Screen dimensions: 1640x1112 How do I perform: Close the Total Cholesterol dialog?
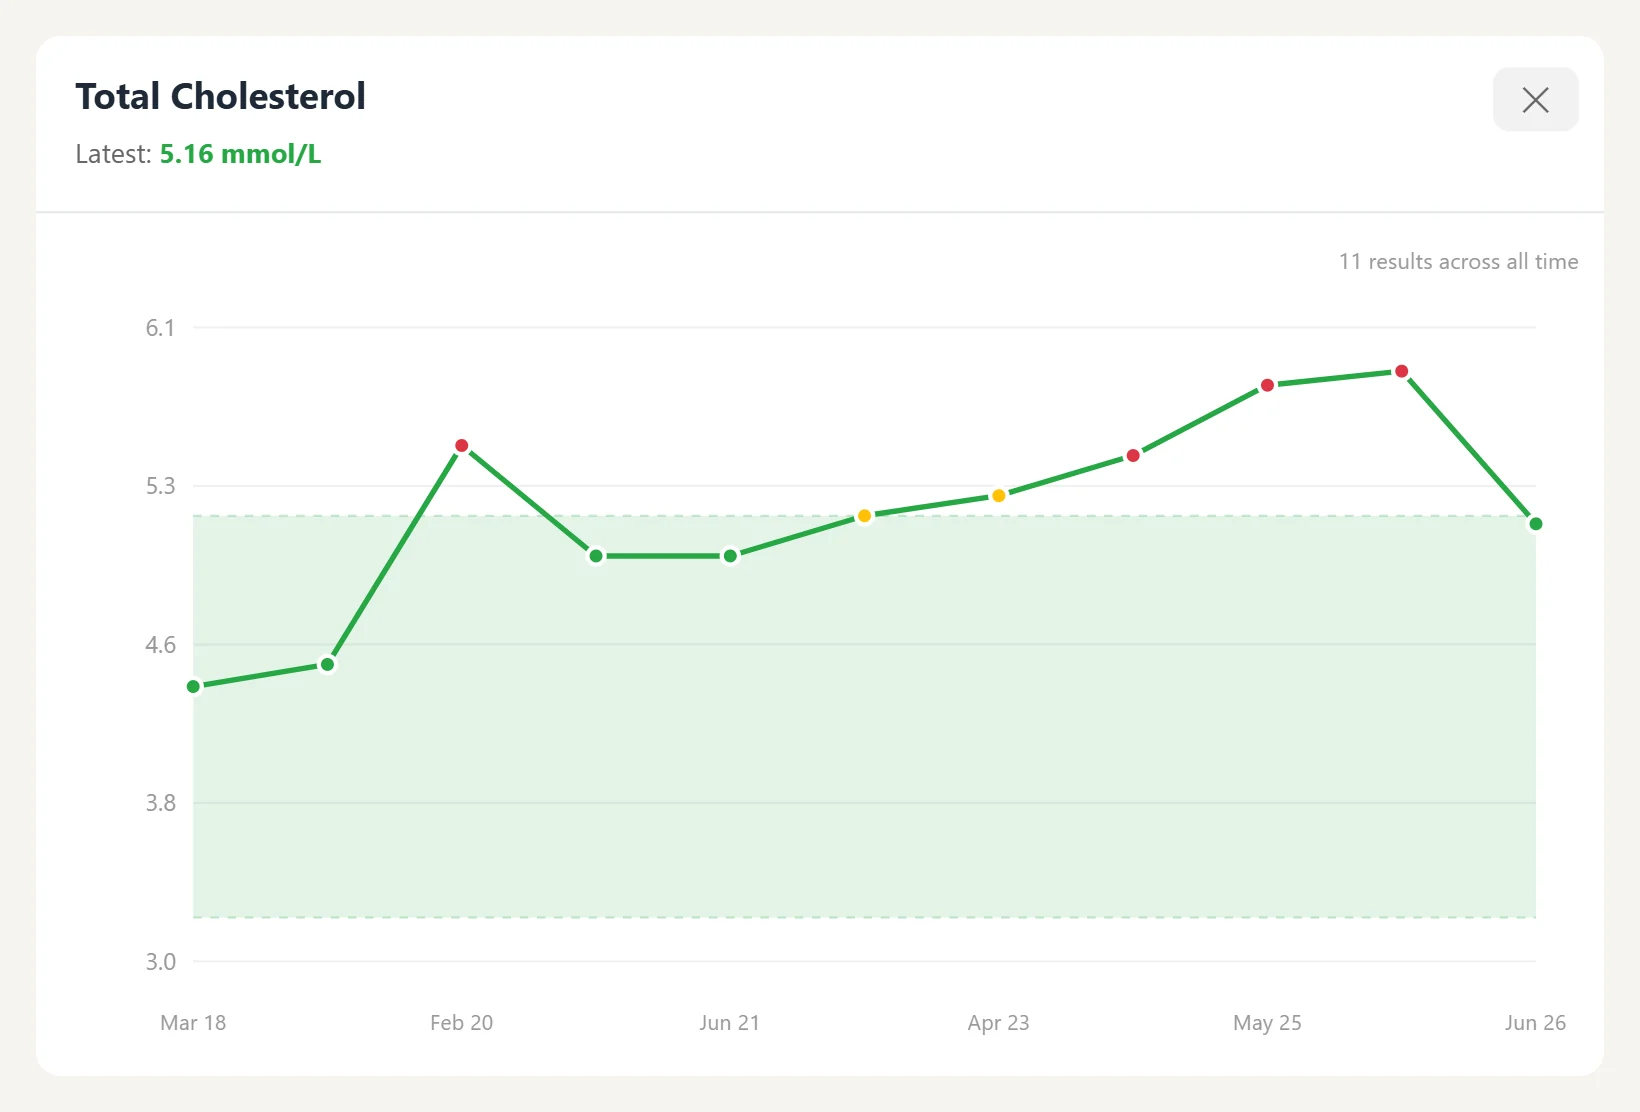(1535, 99)
